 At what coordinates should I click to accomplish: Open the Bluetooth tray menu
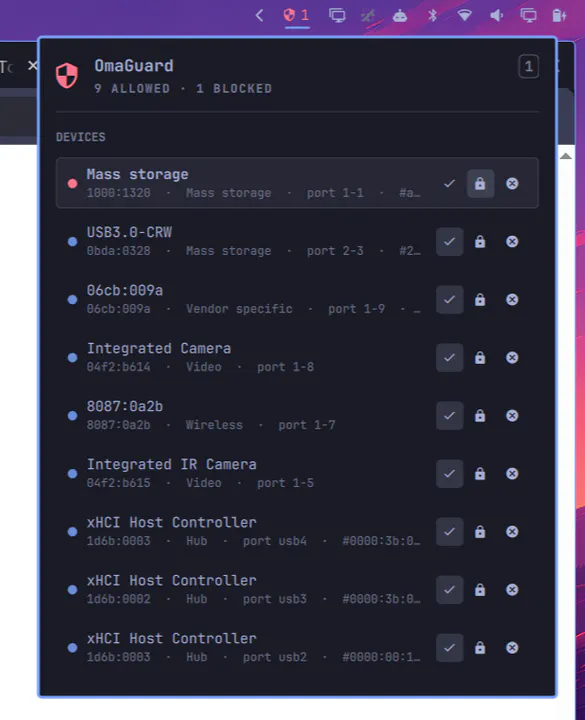(433, 15)
